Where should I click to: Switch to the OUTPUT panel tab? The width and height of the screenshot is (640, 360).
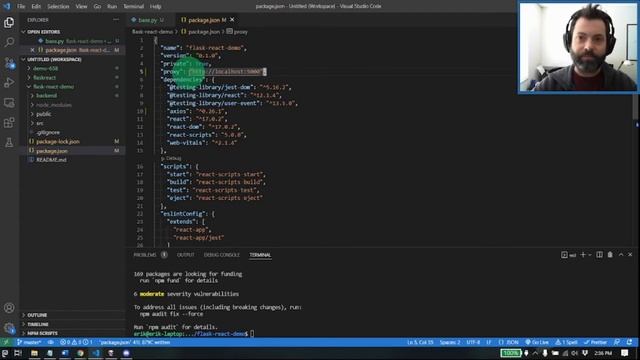click(185, 255)
